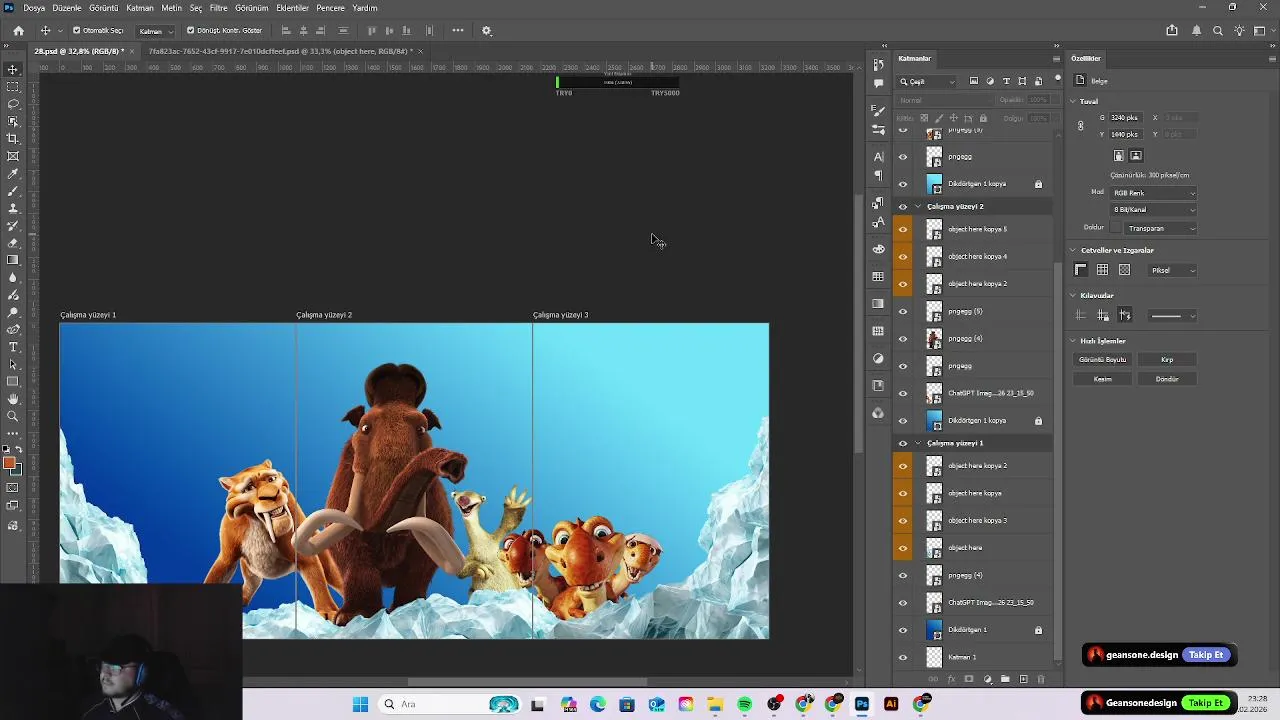Select the Crop tool

(x=13, y=138)
